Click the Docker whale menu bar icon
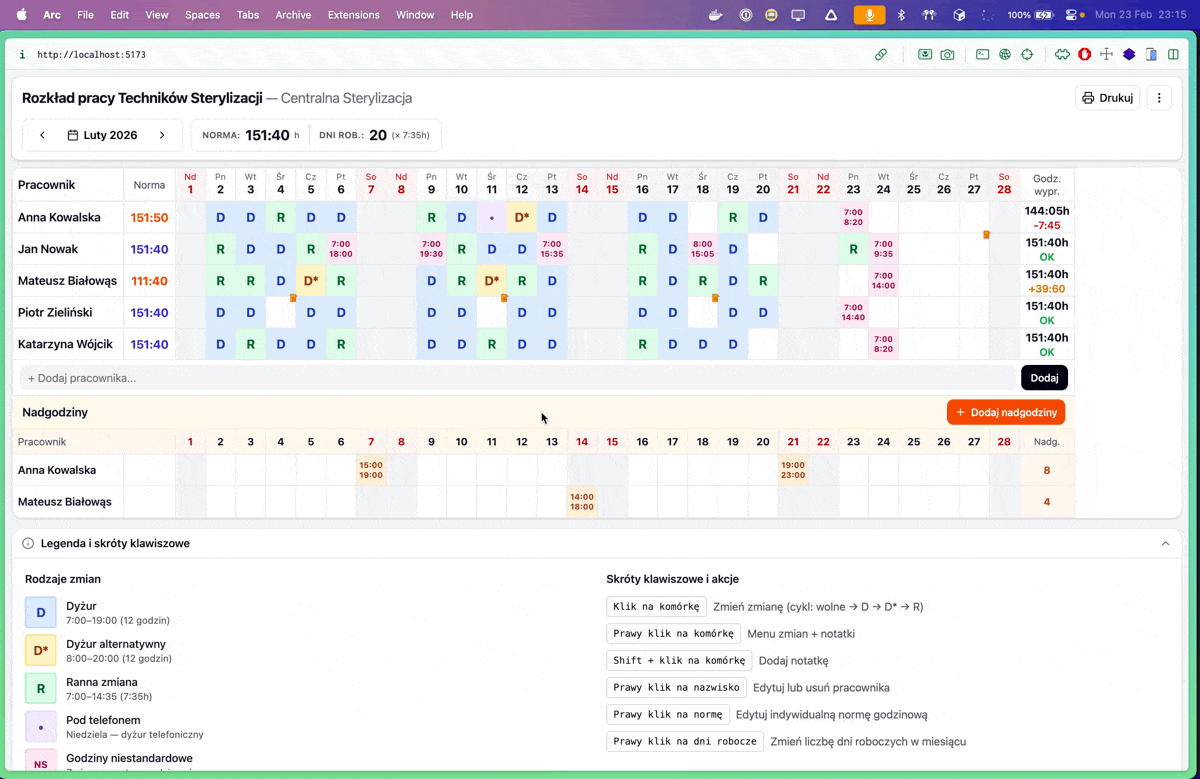Screen dimensions: 1200x779 point(714,15)
